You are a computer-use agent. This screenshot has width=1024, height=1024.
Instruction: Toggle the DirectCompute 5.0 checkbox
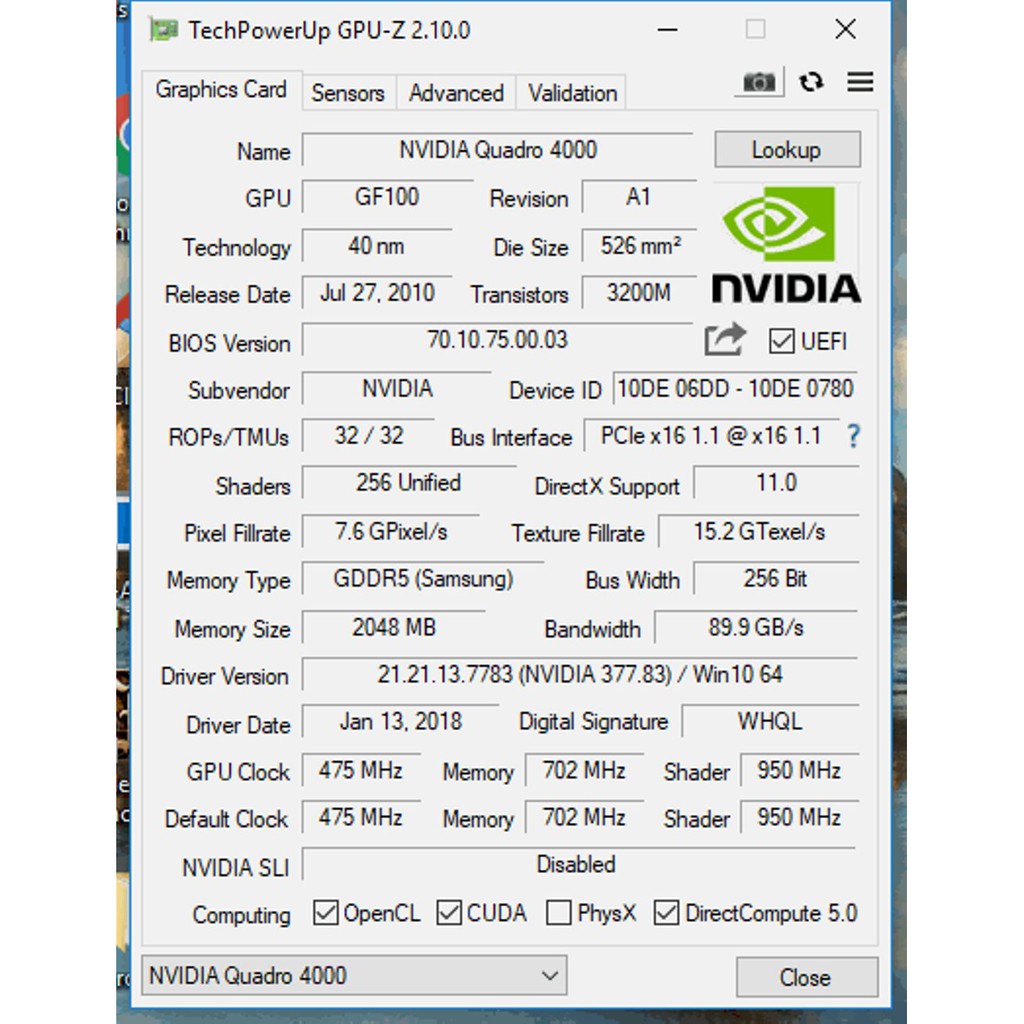[x=666, y=912]
